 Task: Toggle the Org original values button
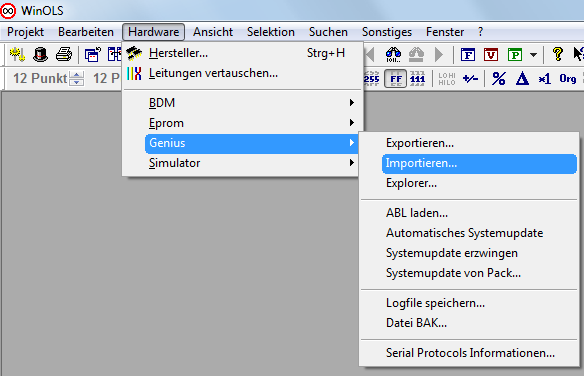tap(568, 79)
